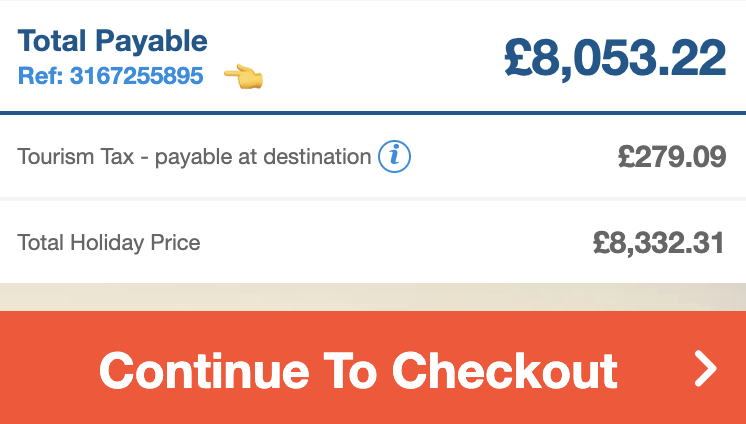Click the booking reference number 3167255895
This screenshot has height=424, width=746.
[x=136, y=76]
